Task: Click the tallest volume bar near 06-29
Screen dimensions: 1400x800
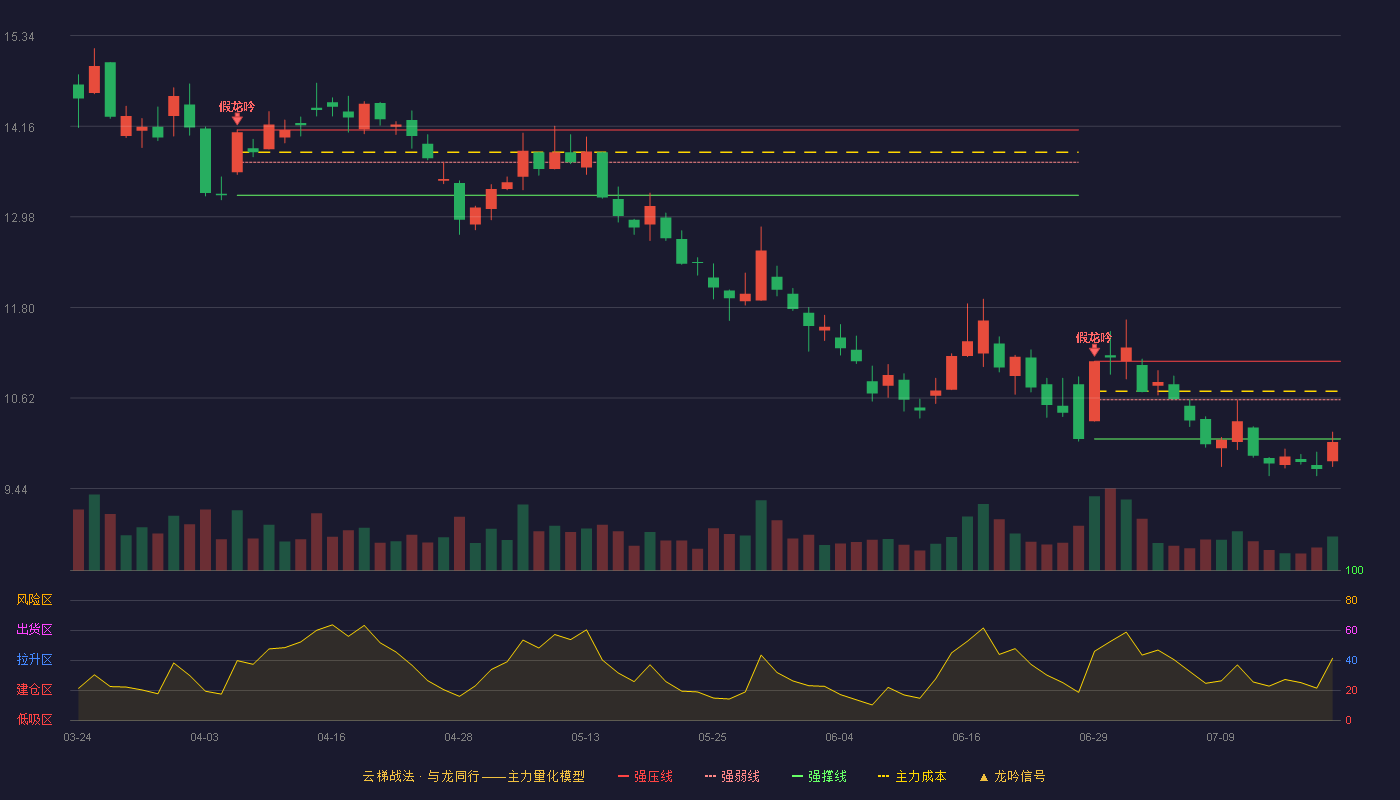Action: pyautogui.click(x=1110, y=530)
